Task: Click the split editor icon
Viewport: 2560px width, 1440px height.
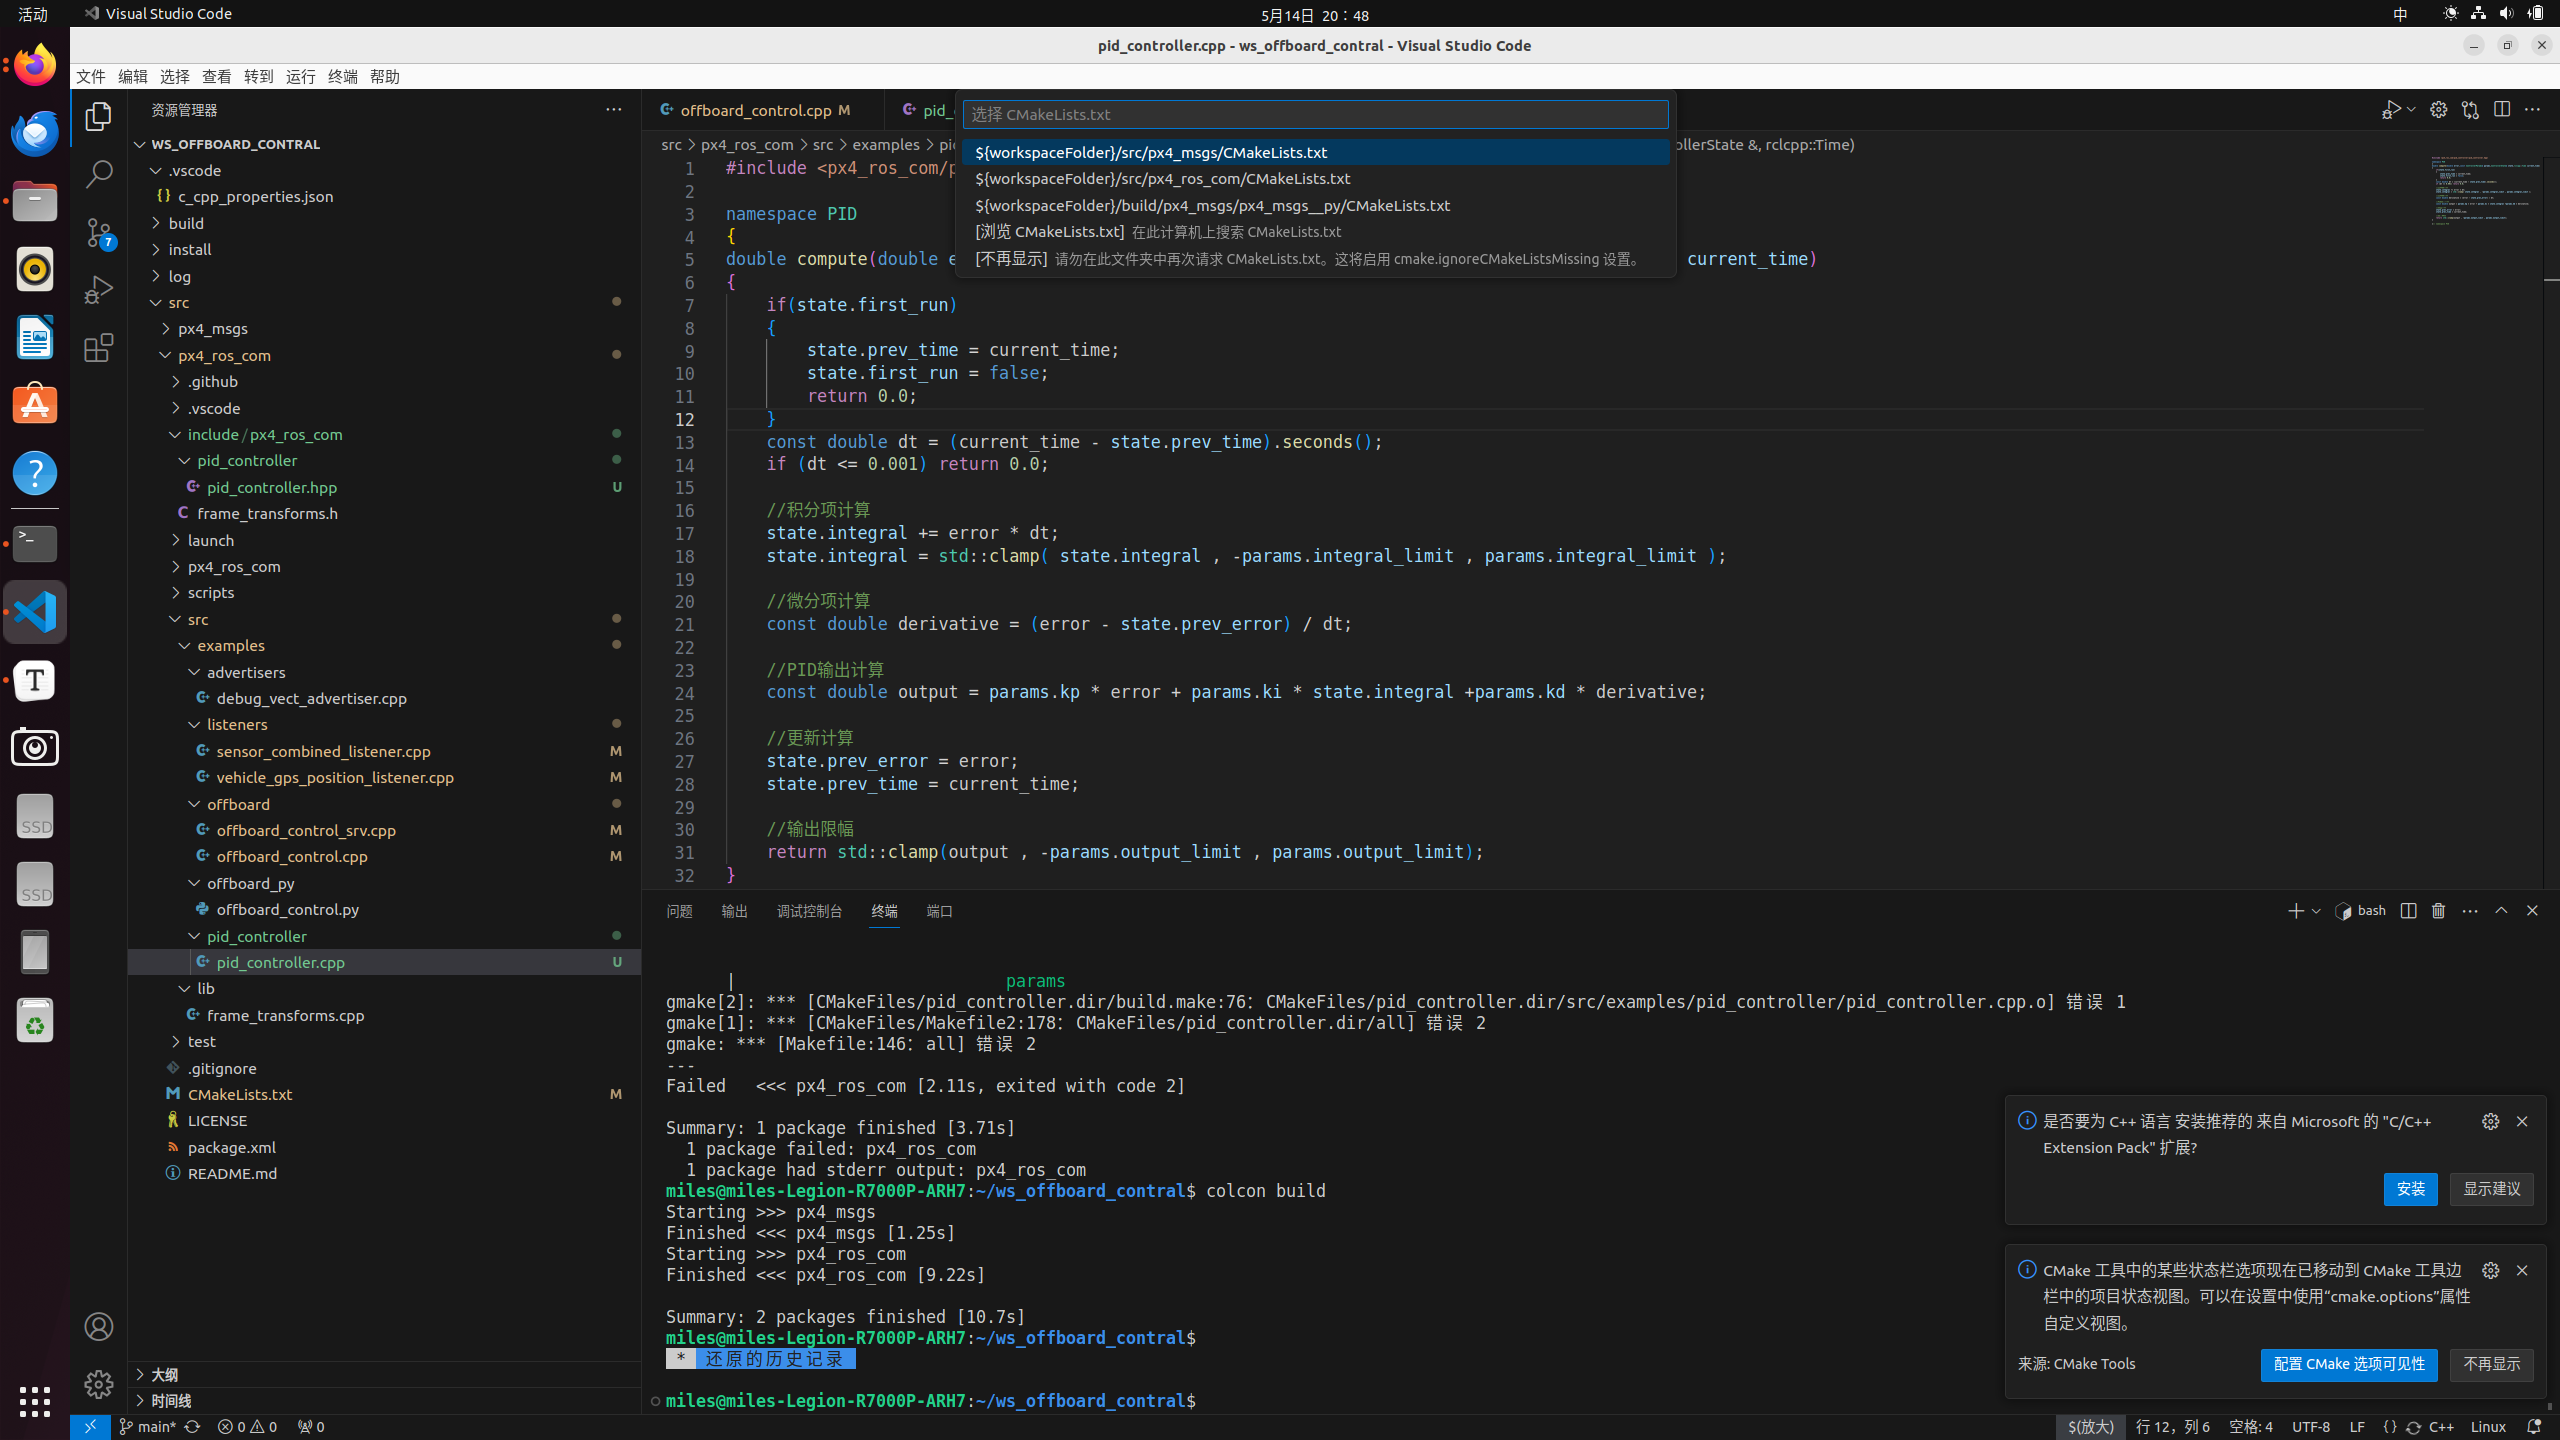Action: point(2501,109)
